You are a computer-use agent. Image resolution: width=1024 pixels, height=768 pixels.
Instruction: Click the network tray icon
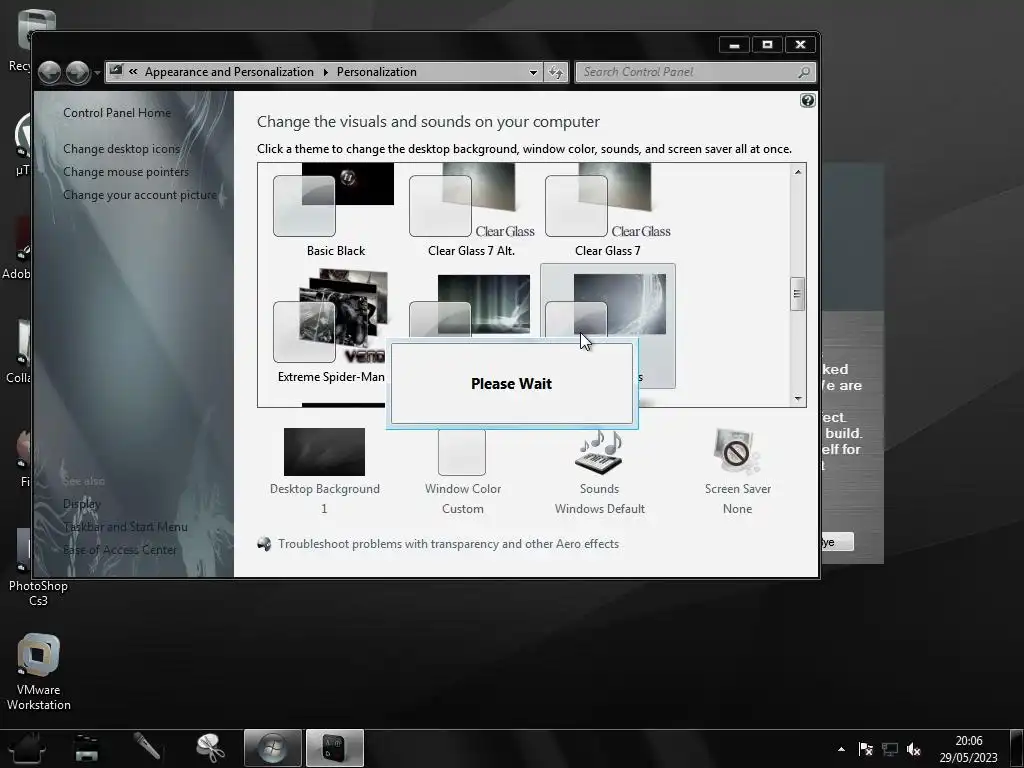889,749
